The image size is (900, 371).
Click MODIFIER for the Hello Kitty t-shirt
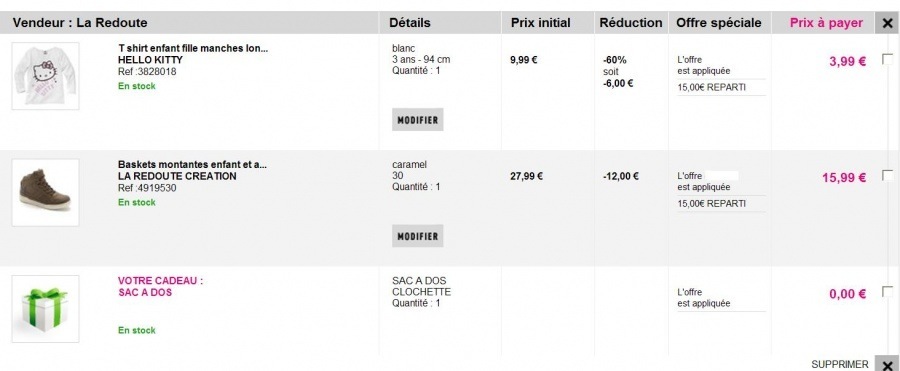coord(418,119)
